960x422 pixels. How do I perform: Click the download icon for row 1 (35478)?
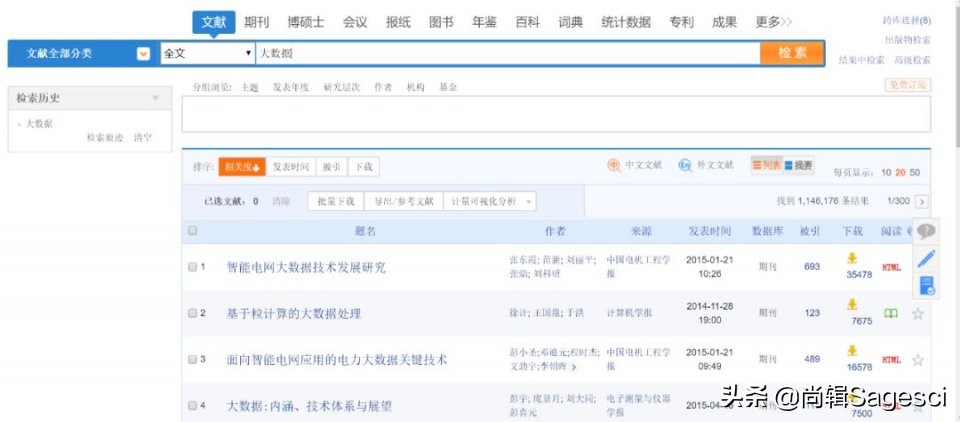(x=852, y=259)
